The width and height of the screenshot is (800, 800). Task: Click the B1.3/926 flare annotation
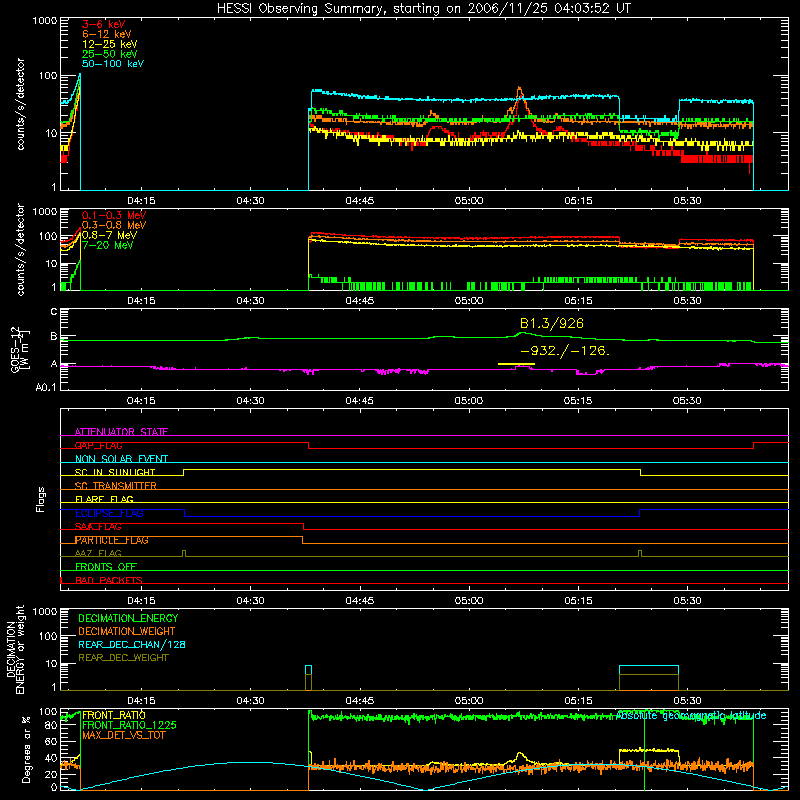[552, 323]
